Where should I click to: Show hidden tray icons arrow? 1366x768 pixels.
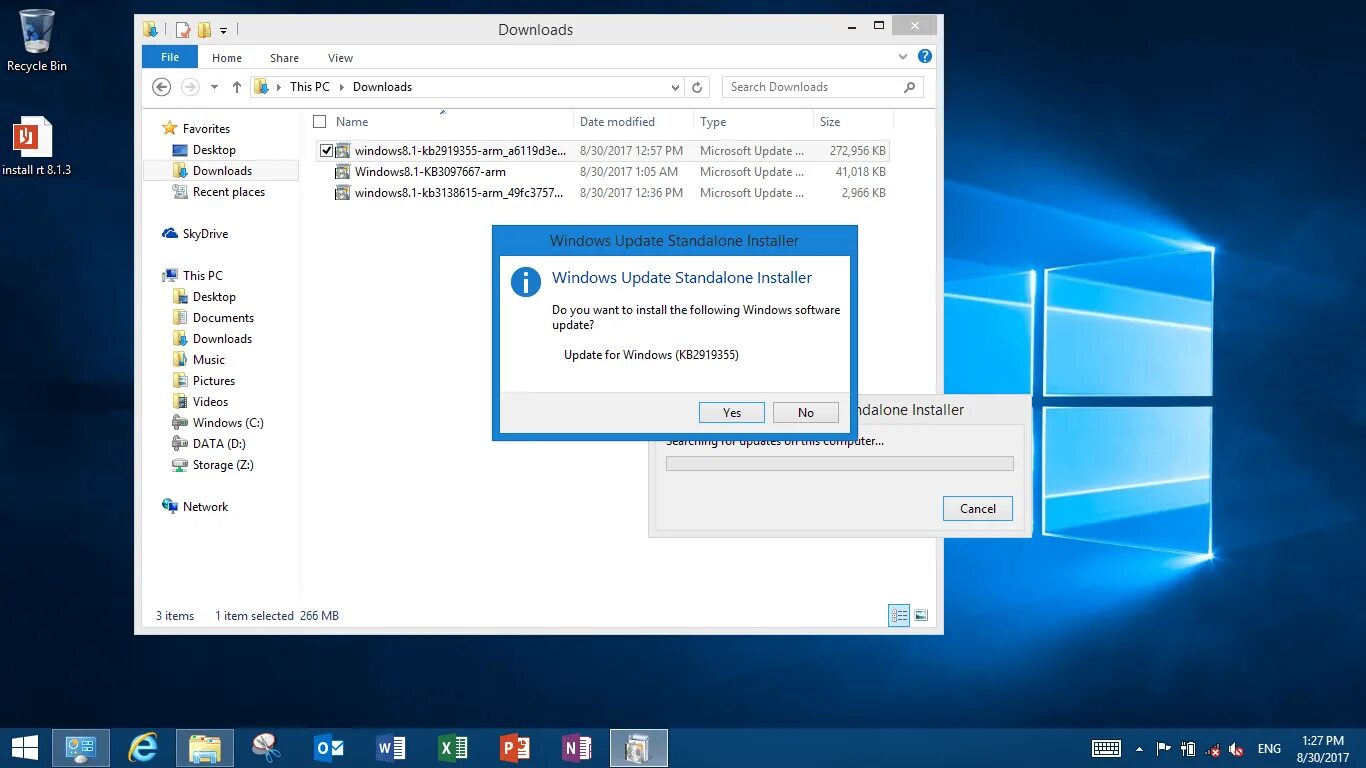click(x=1140, y=748)
